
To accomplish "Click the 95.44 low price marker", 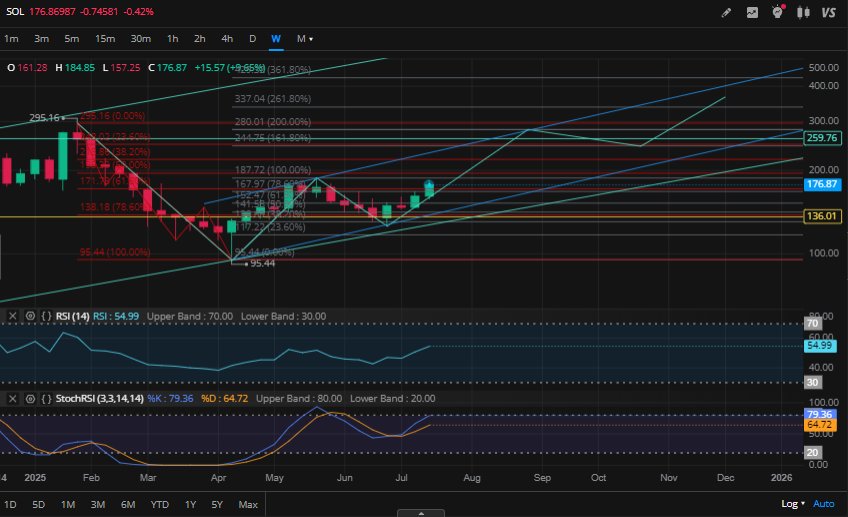I will click(262, 263).
